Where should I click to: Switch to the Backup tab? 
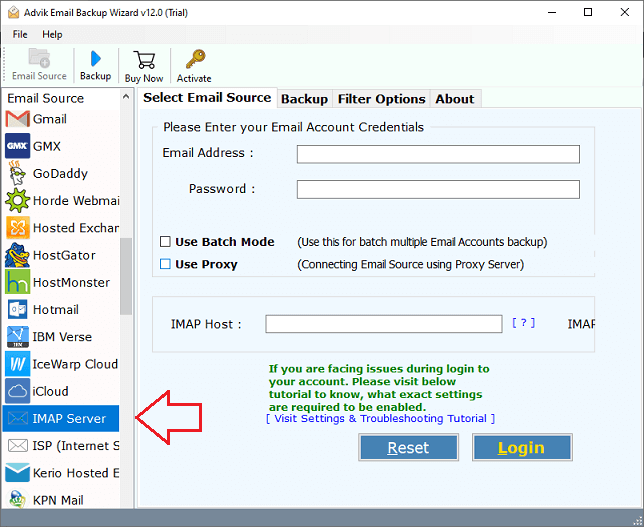click(x=304, y=99)
